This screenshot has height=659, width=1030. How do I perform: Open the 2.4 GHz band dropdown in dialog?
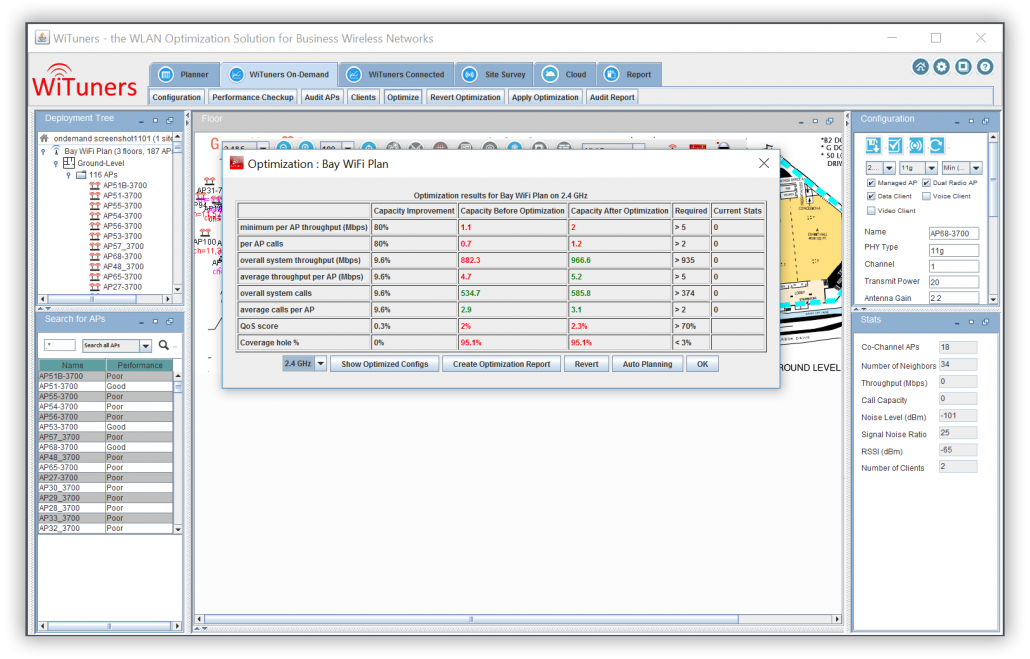point(321,363)
